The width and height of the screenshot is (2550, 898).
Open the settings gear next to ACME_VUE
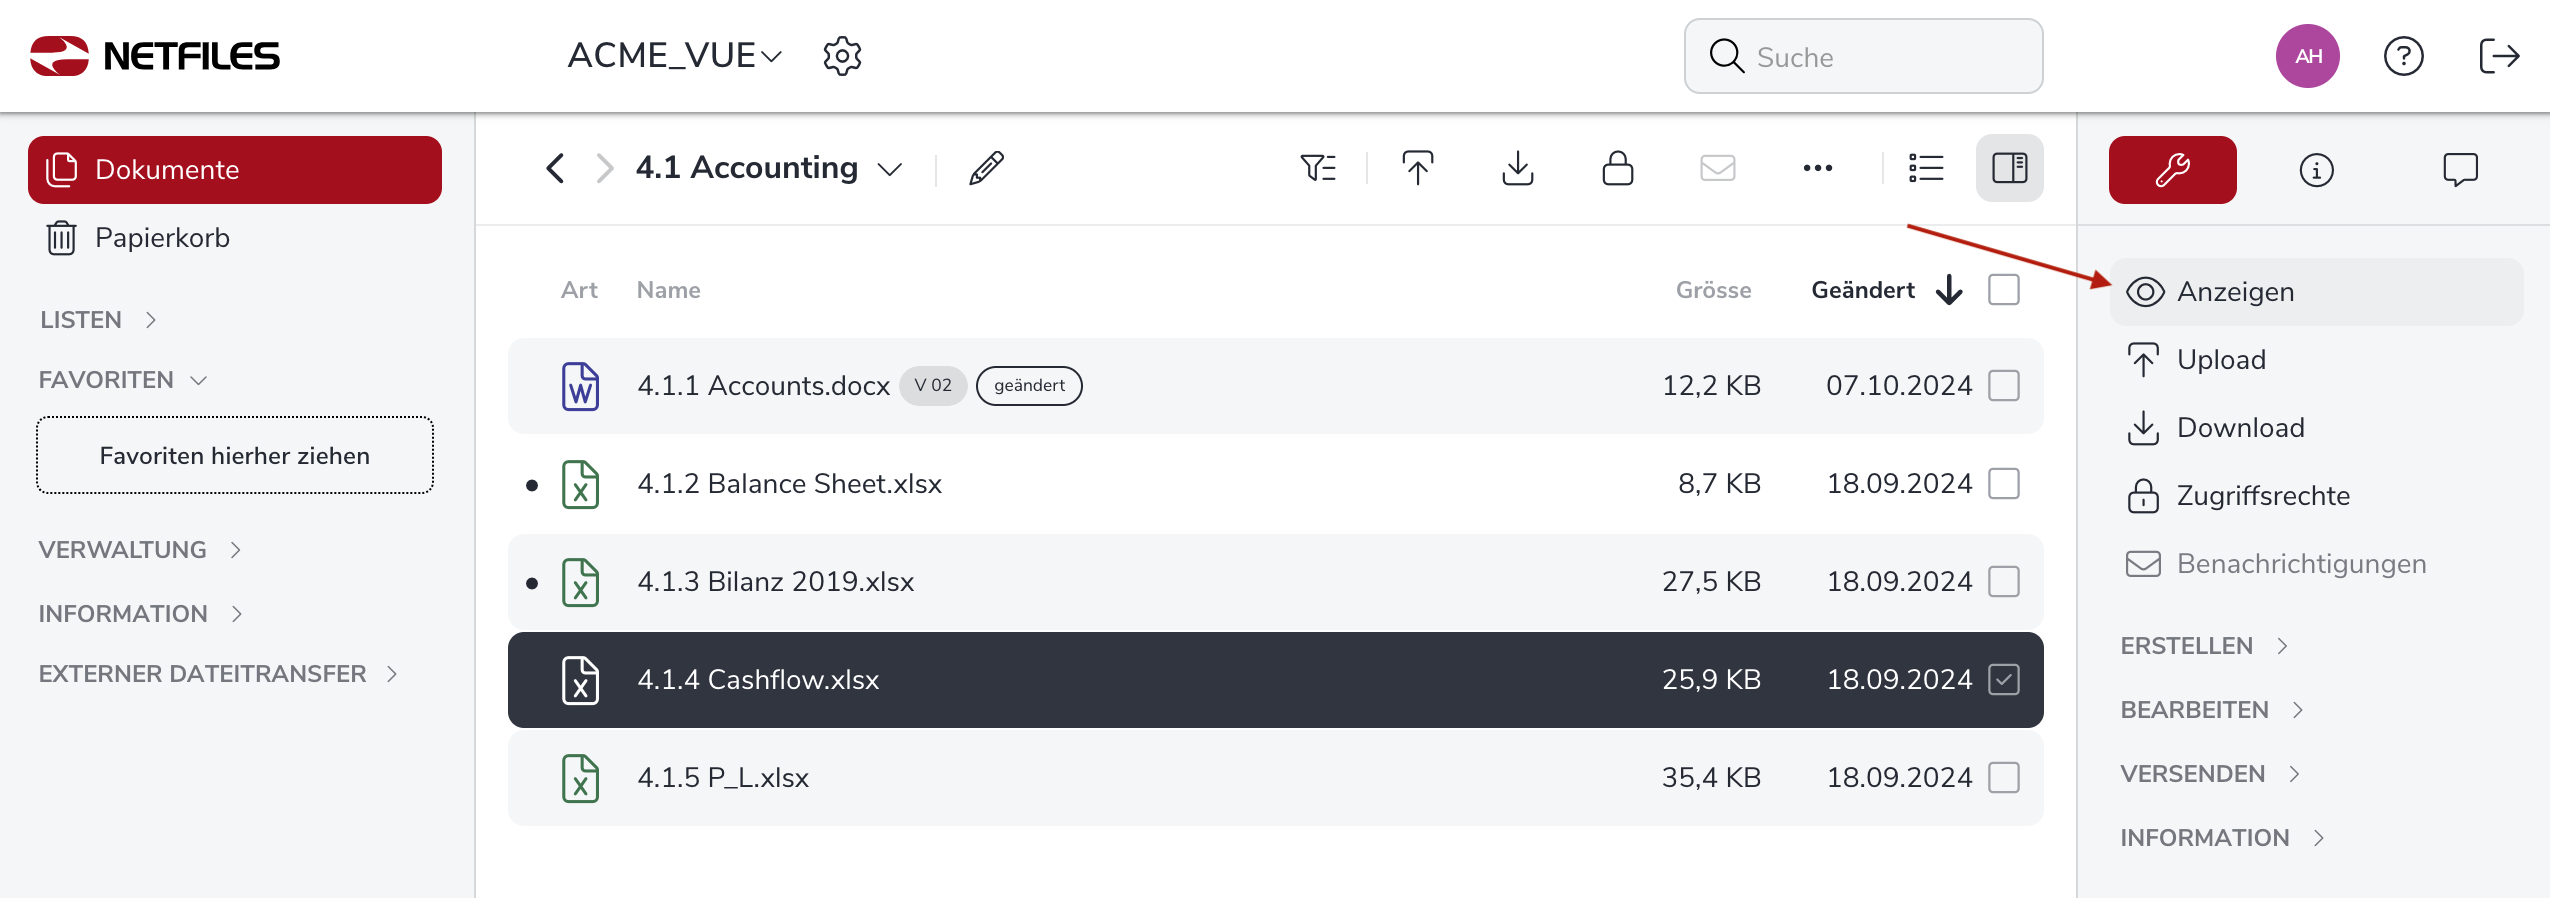tap(842, 56)
